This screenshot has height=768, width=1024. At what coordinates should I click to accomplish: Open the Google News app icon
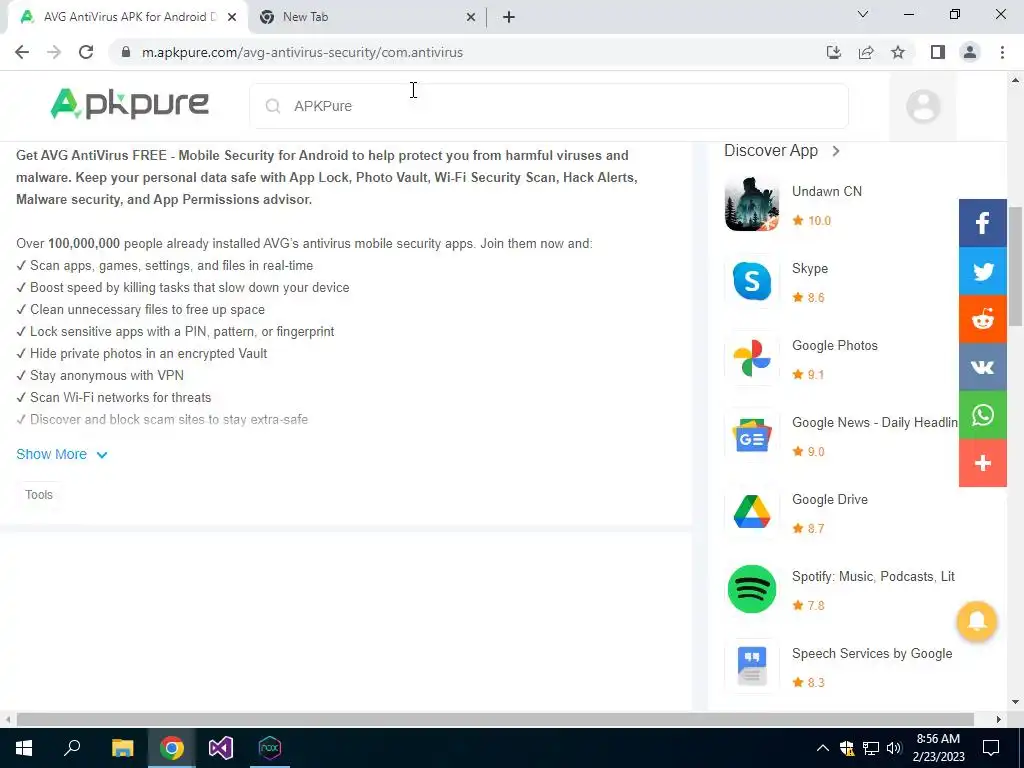[x=752, y=435]
